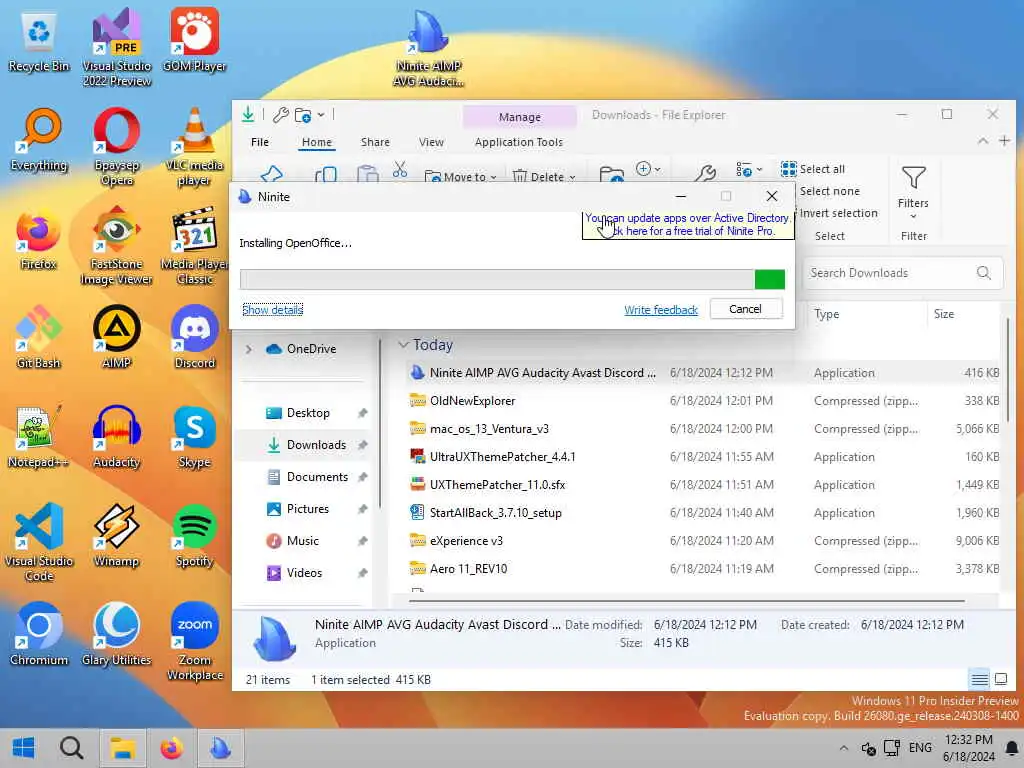Open the Everything search desktop icon
Screen dimensions: 1024x768
click(39, 140)
